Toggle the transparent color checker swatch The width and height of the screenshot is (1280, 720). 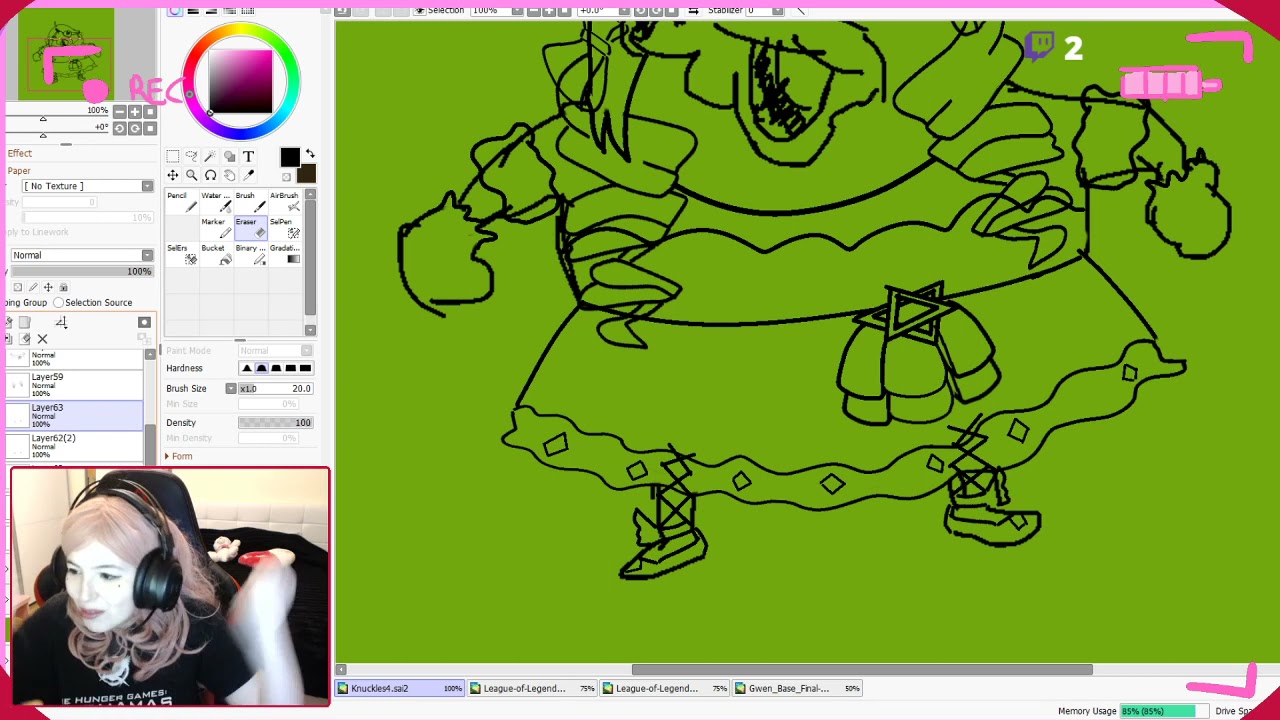point(286,177)
